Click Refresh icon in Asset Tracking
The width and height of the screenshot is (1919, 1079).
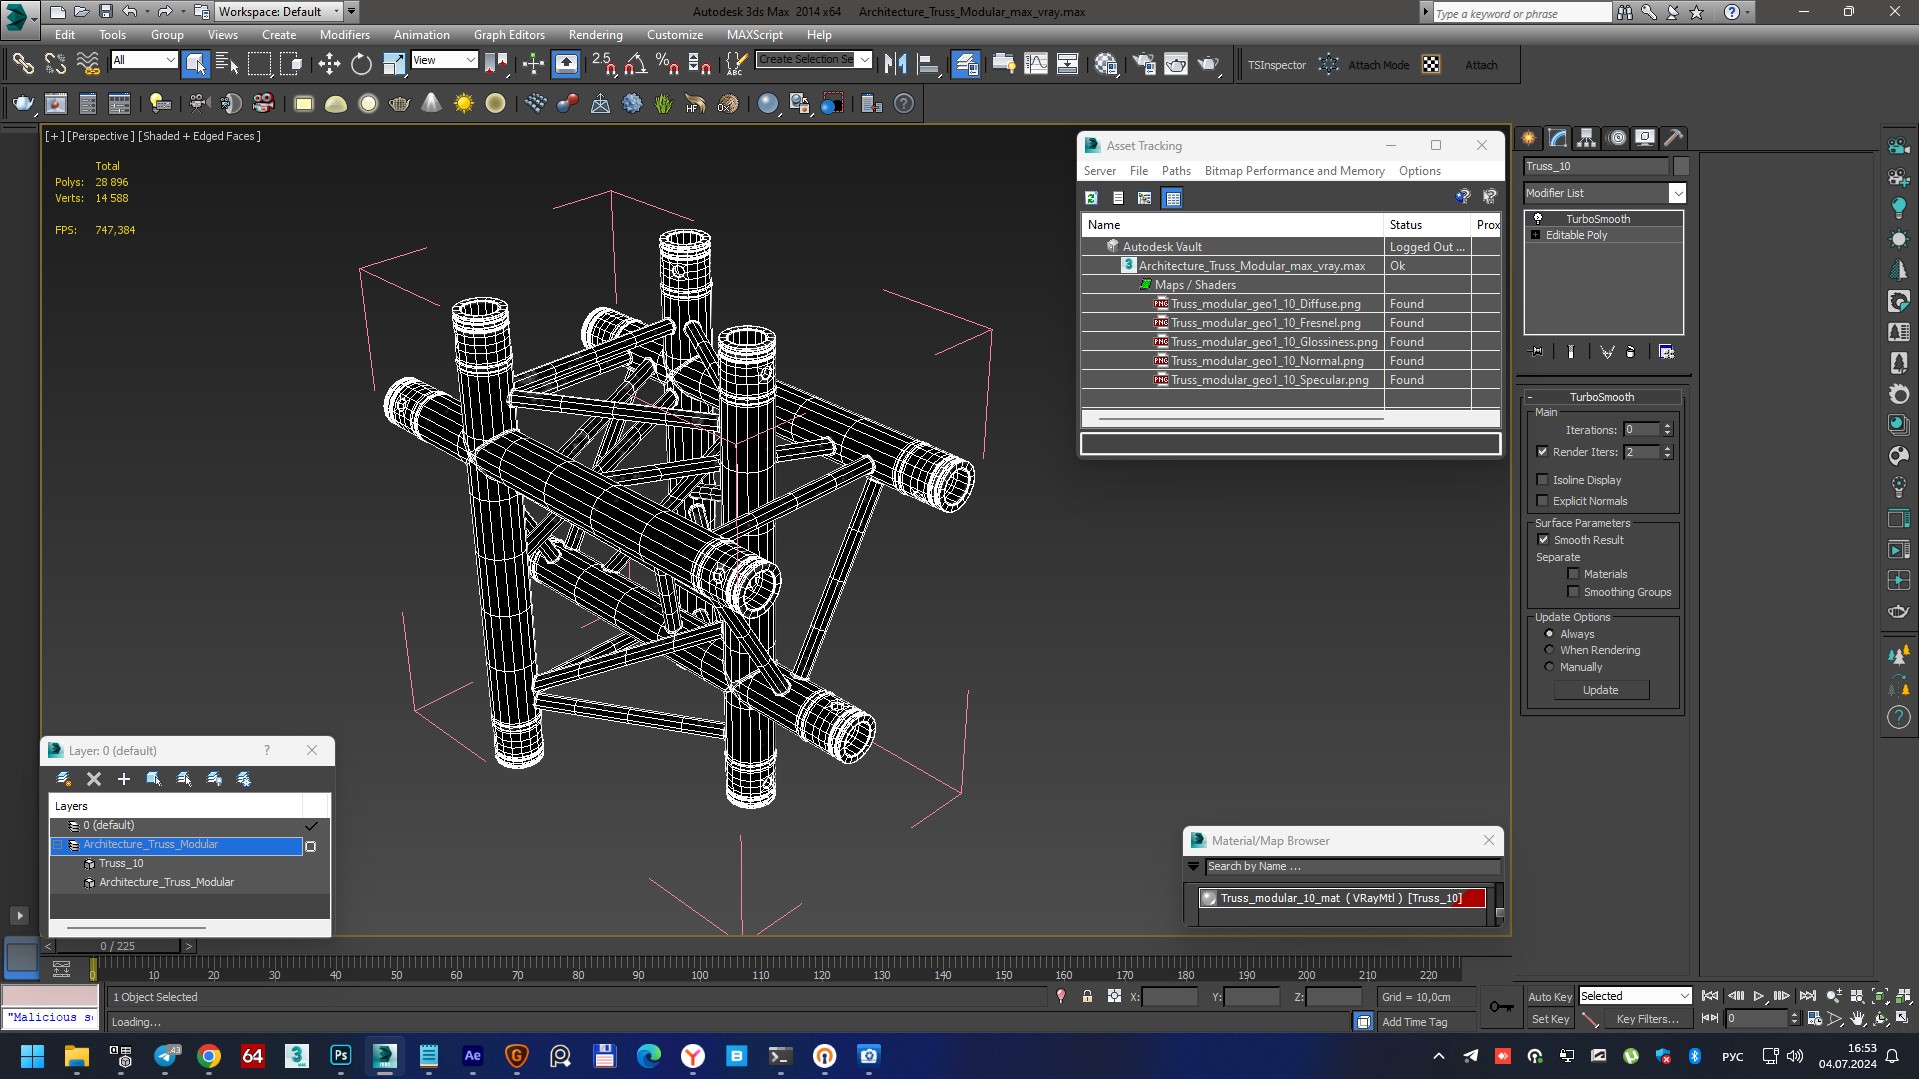[x=1091, y=198]
